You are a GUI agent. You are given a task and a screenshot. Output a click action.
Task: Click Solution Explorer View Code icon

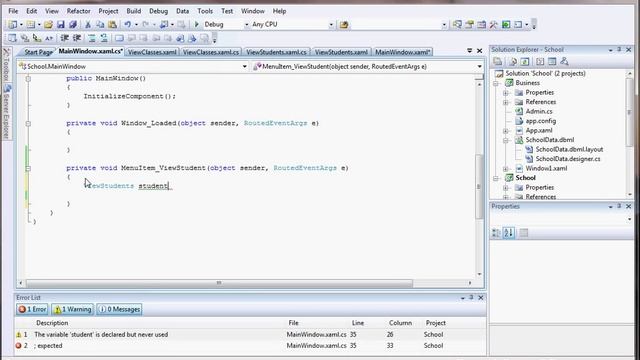(540, 62)
